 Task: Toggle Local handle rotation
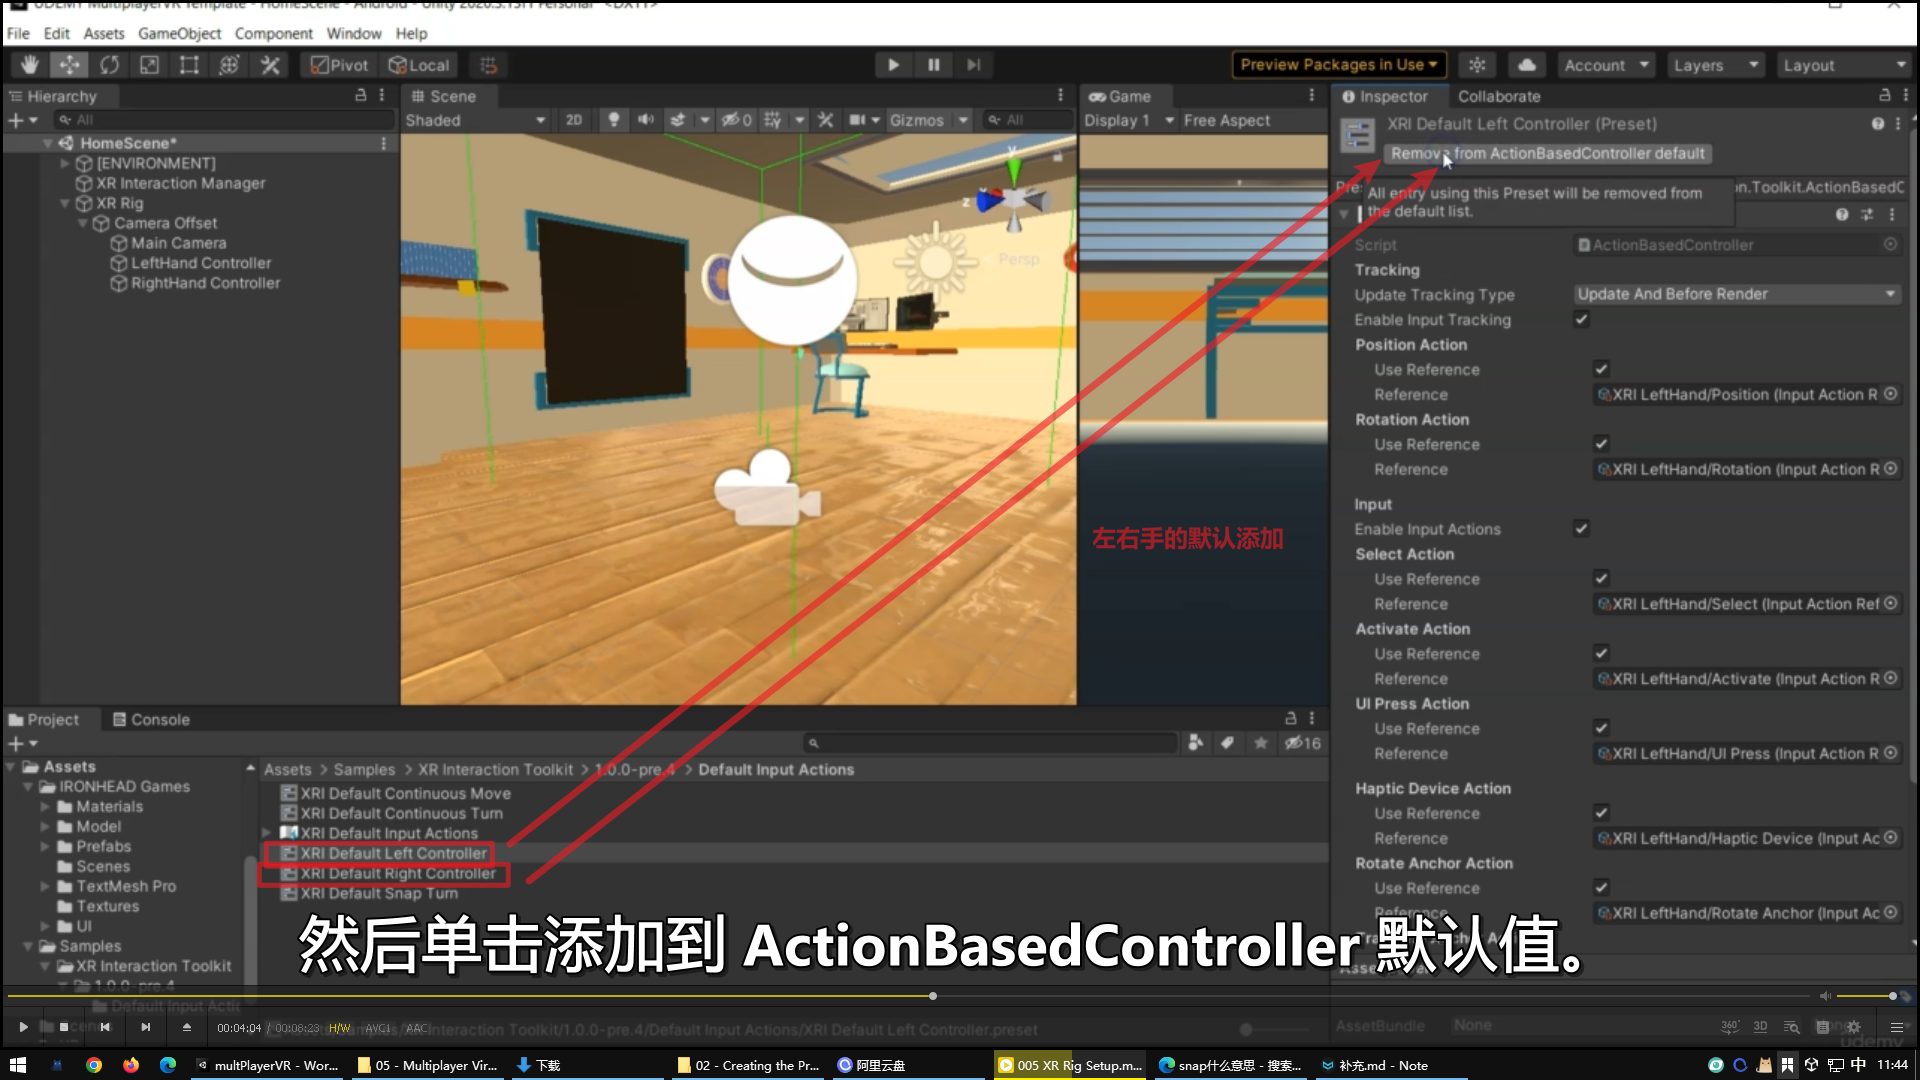tap(419, 65)
